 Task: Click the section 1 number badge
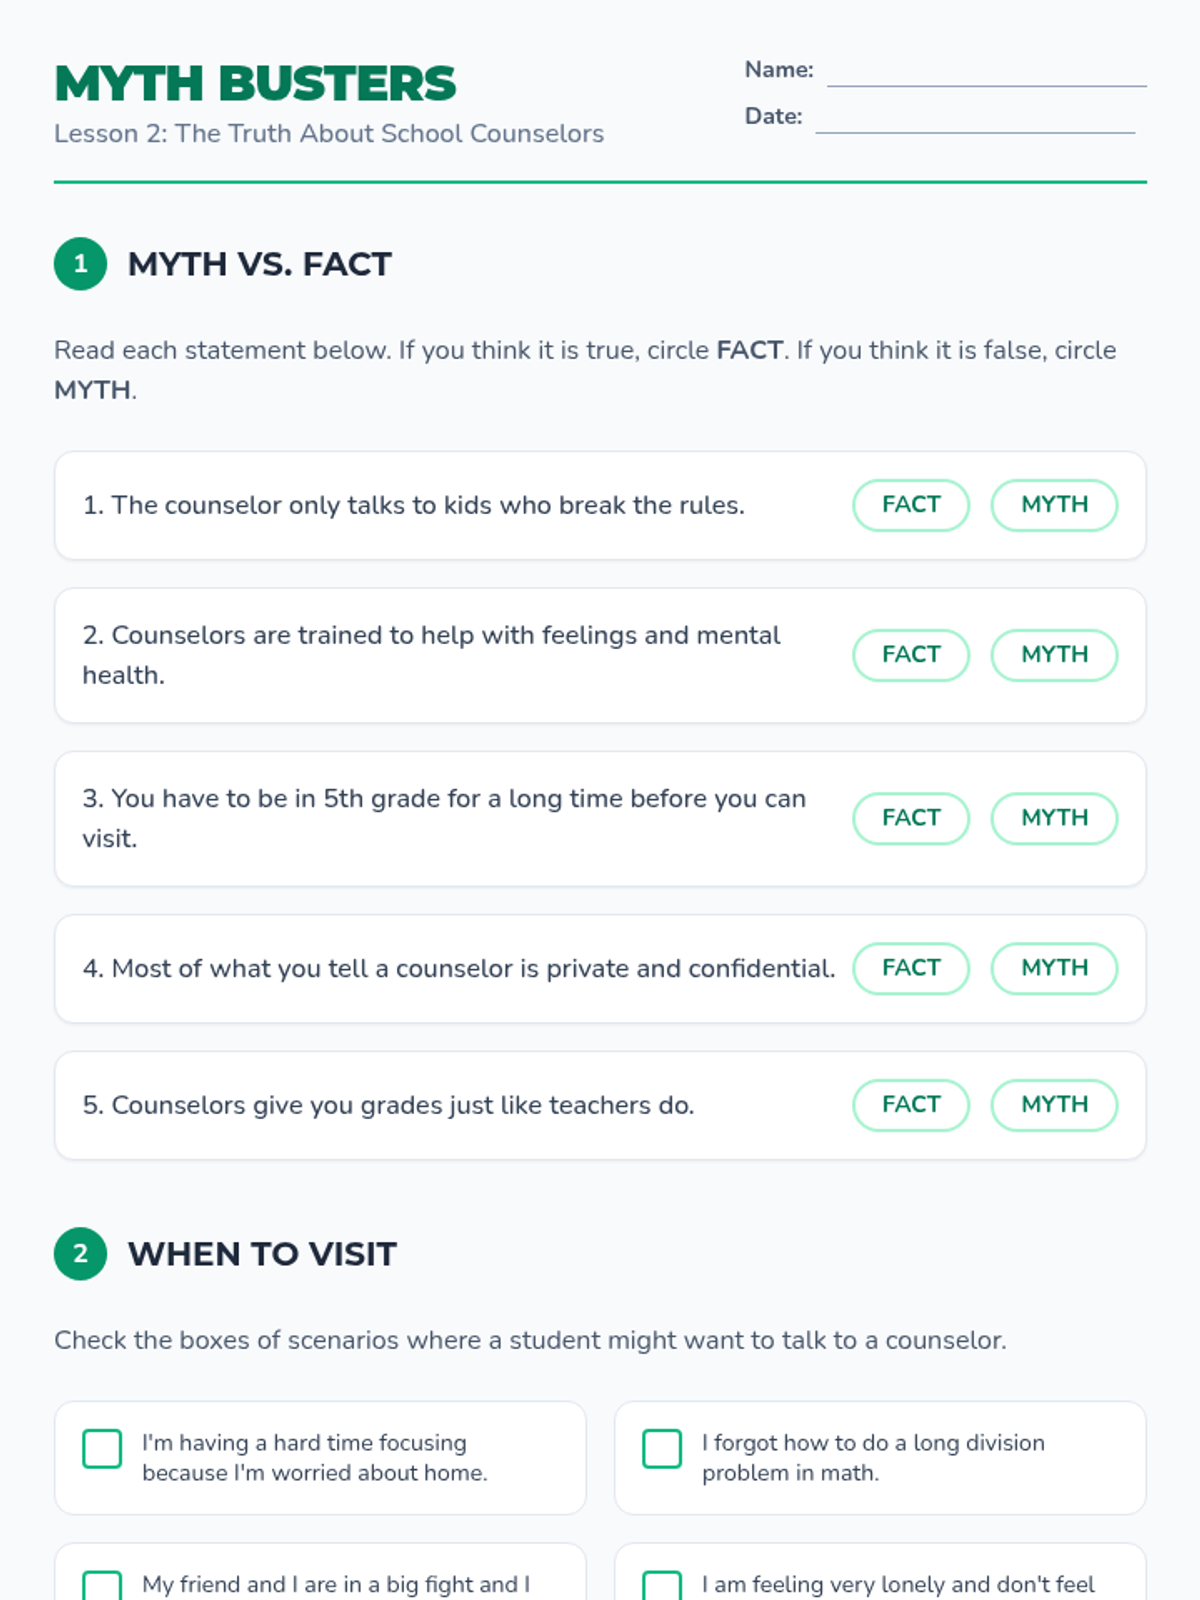[x=81, y=264]
